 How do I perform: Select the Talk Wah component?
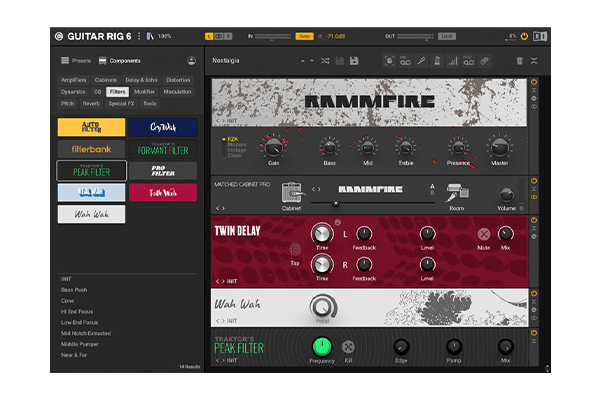coord(163,192)
